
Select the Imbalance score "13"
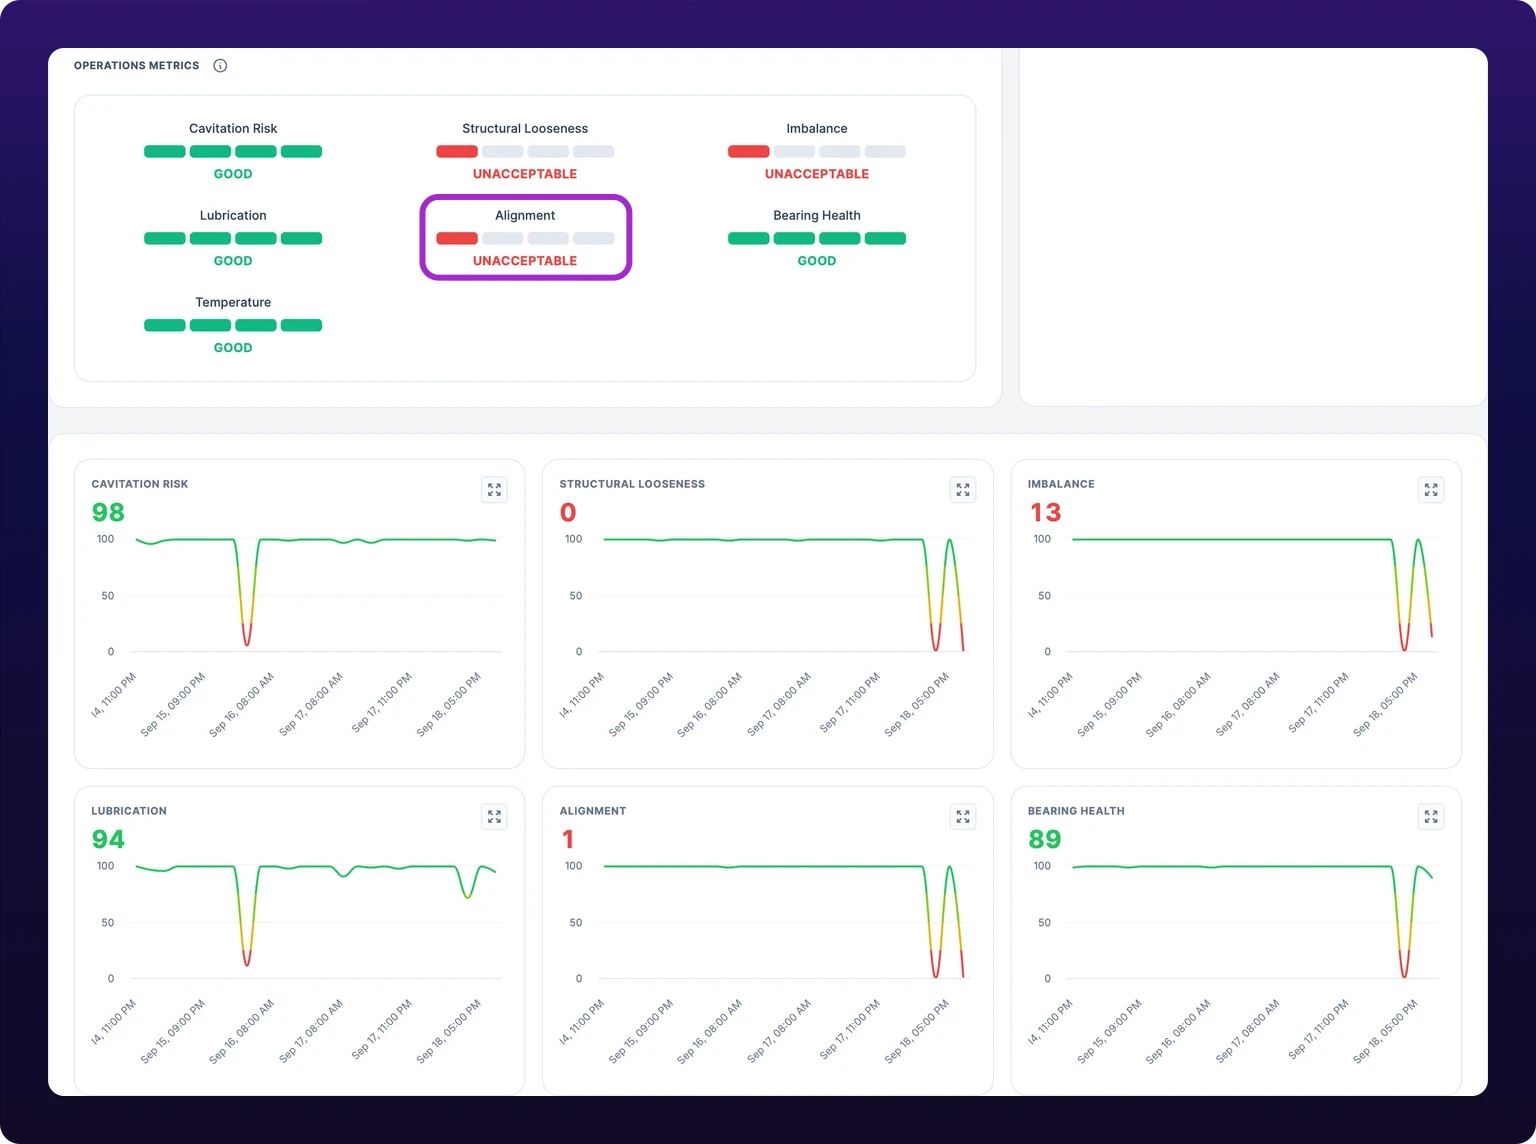(1045, 513)
